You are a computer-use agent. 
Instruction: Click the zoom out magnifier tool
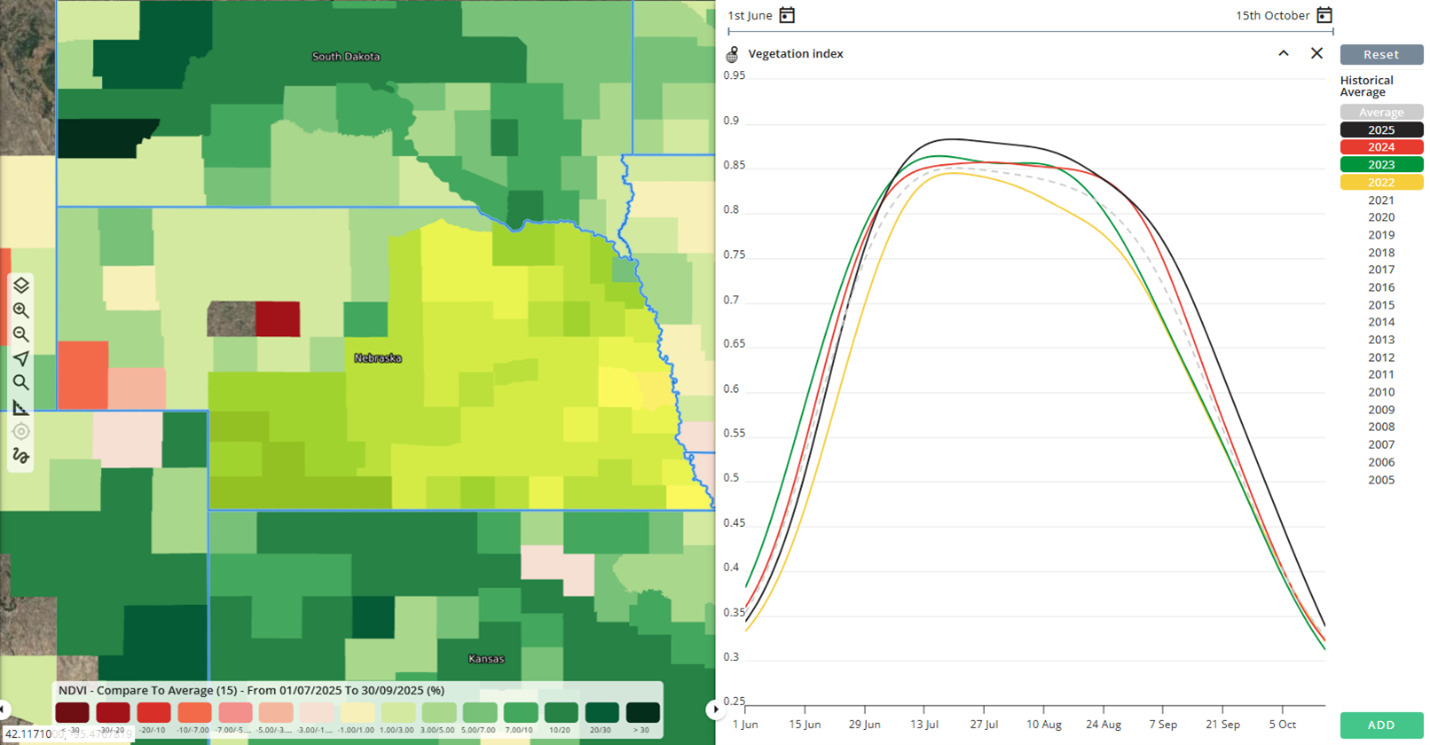(x=20, y=334)
